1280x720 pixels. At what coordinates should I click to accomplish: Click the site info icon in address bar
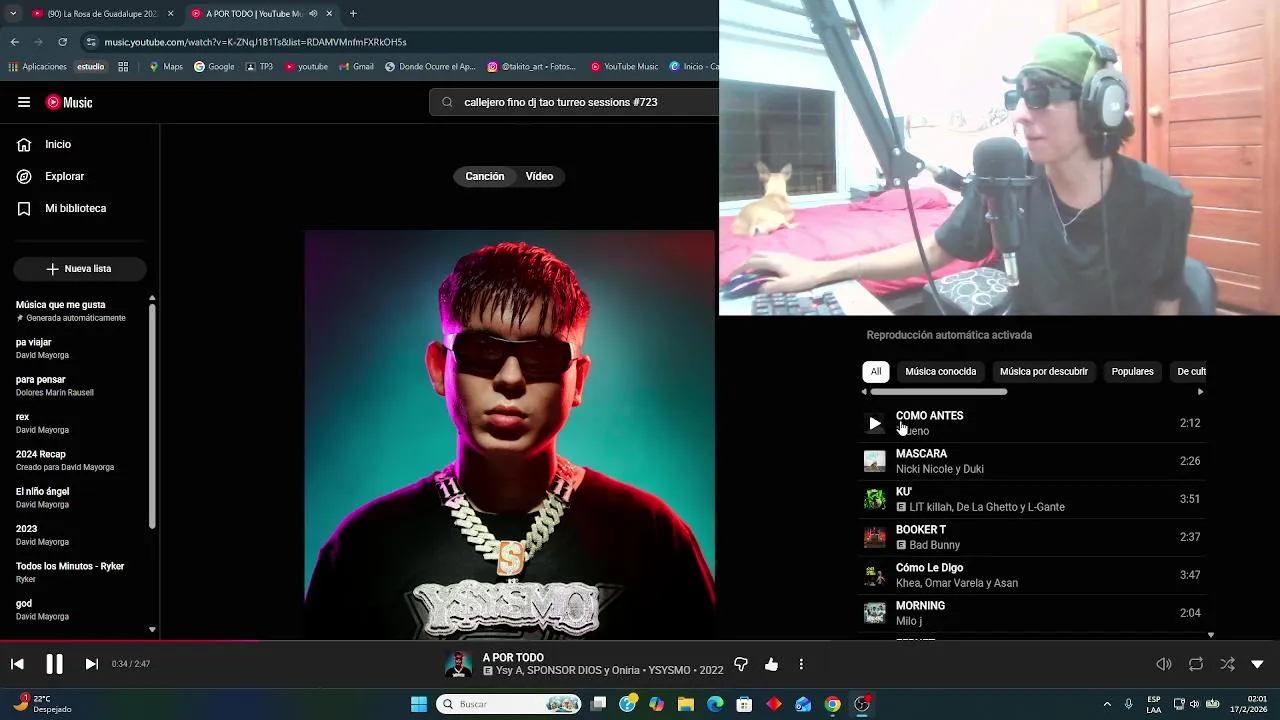click(91, 42)
